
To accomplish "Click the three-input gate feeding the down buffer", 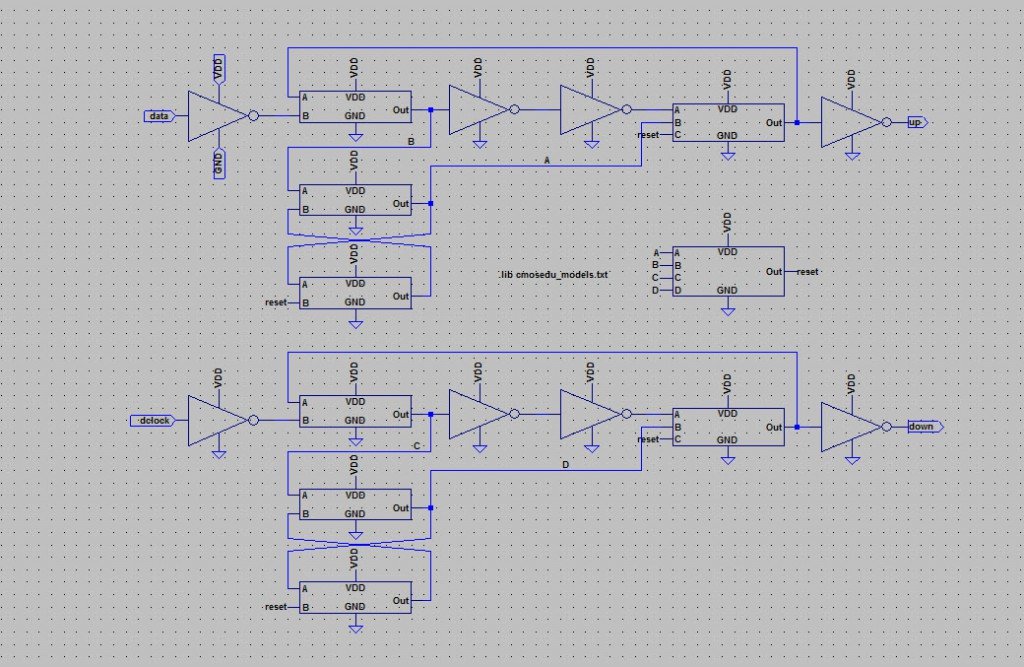I will [727, 427].
